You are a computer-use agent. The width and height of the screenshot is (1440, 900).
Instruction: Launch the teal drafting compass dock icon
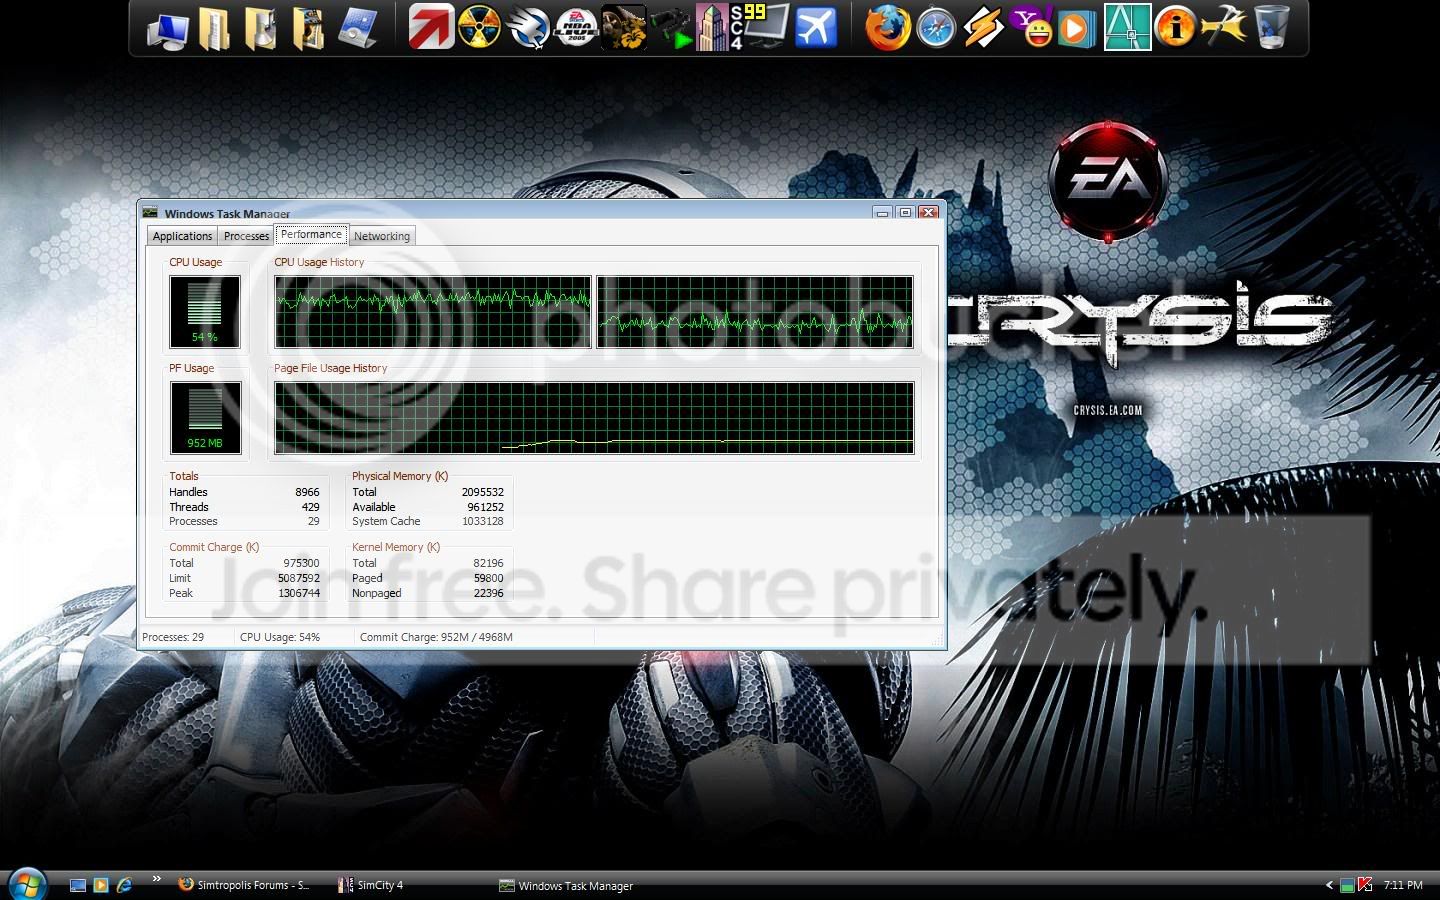point(1127,27)
